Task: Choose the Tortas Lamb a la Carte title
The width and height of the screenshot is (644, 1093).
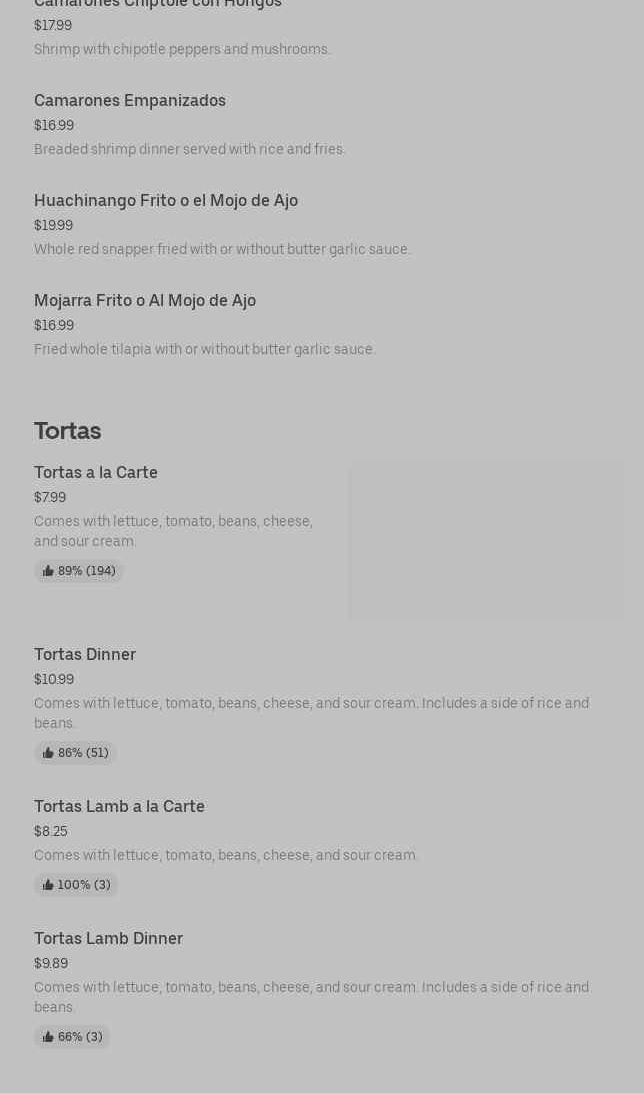Action: (x=119, y=806)
